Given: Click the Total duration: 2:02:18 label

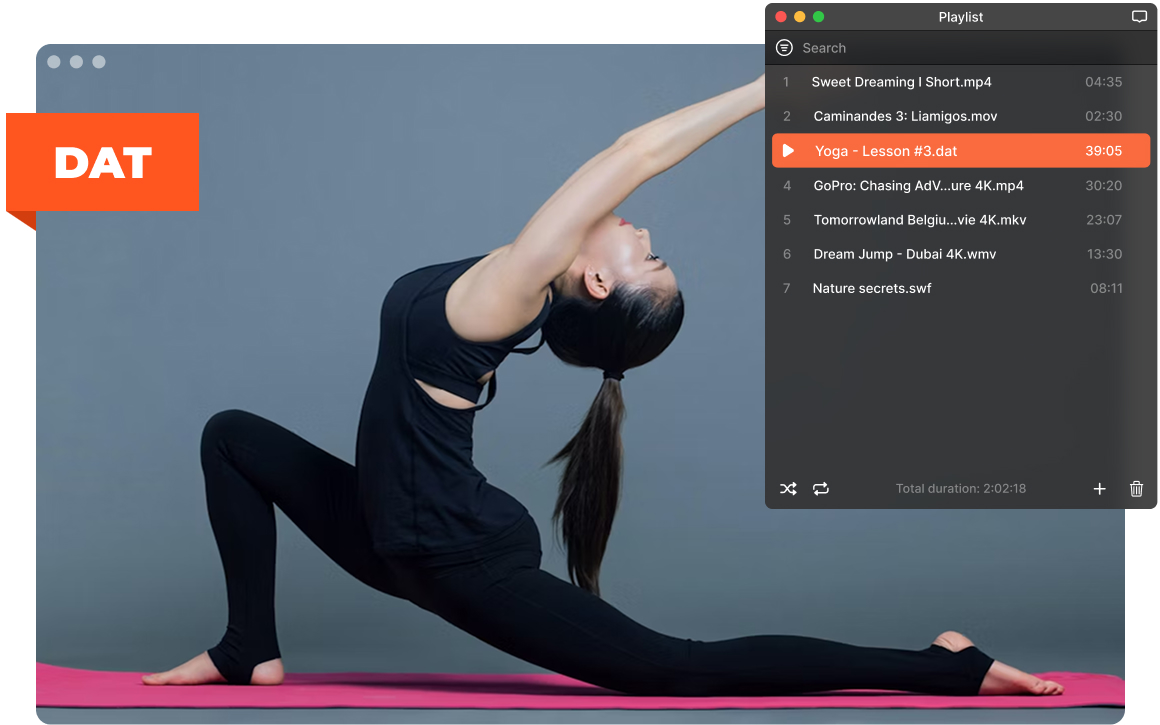Looking at the screenshot, I should point(960,488).
